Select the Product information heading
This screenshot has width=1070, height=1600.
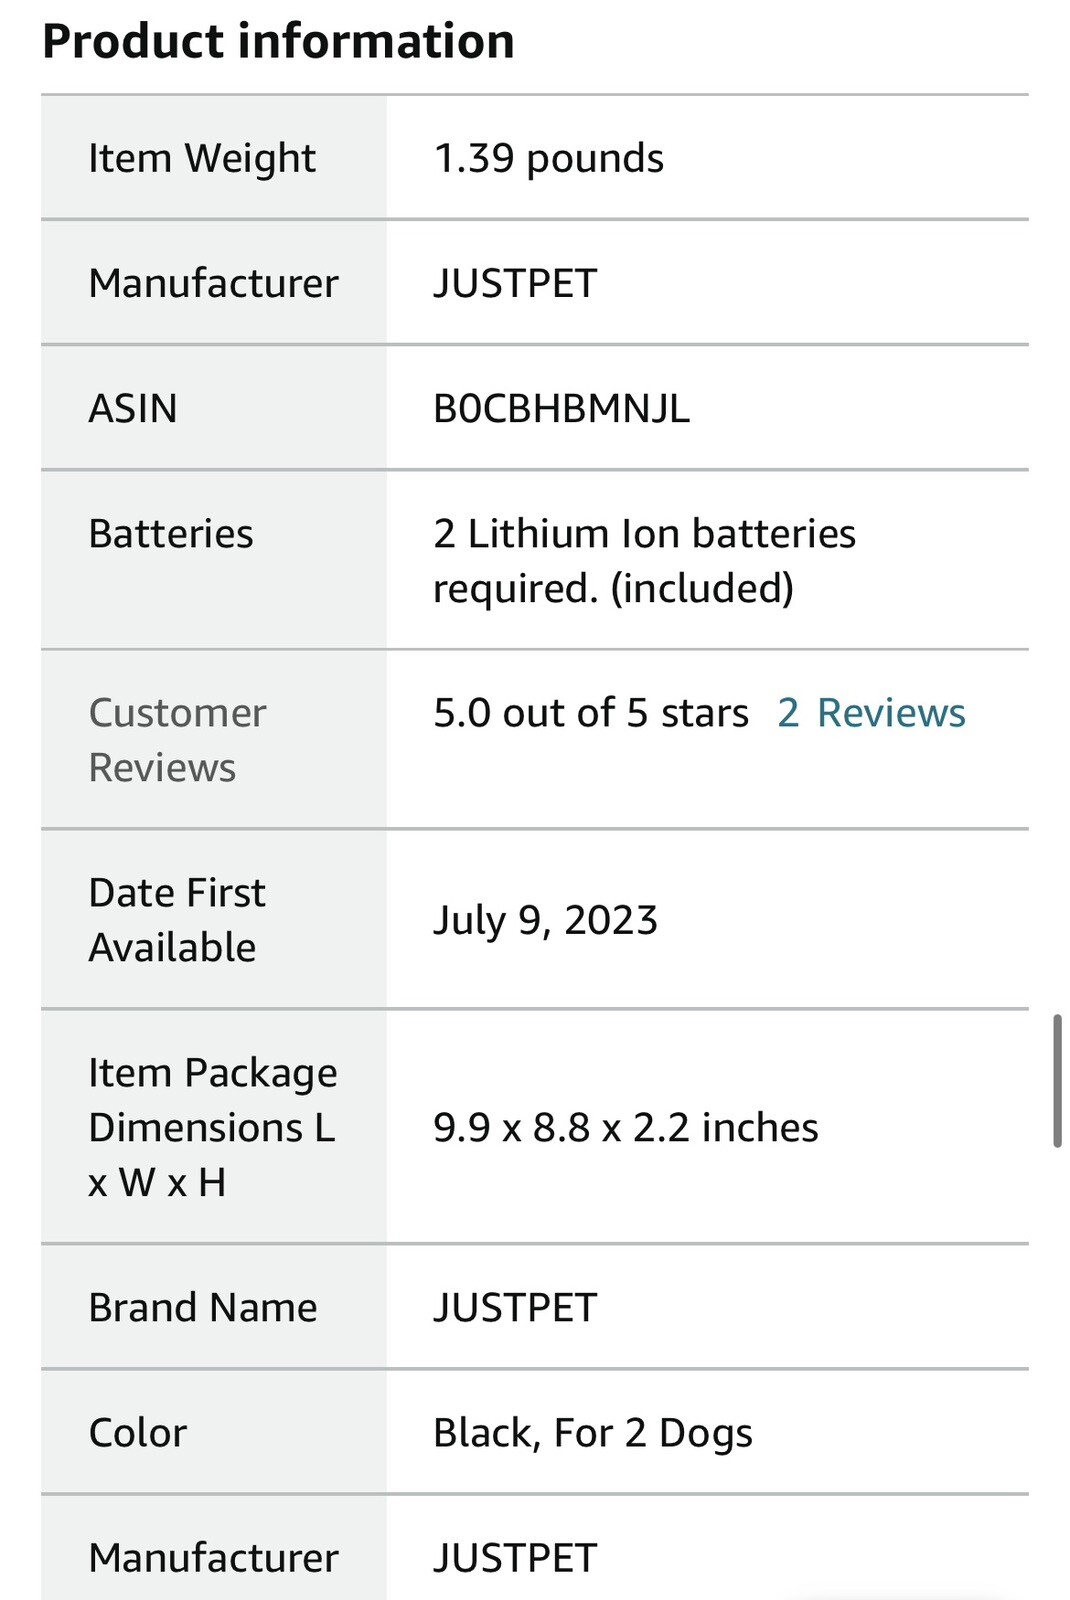[x=278, y=41]
